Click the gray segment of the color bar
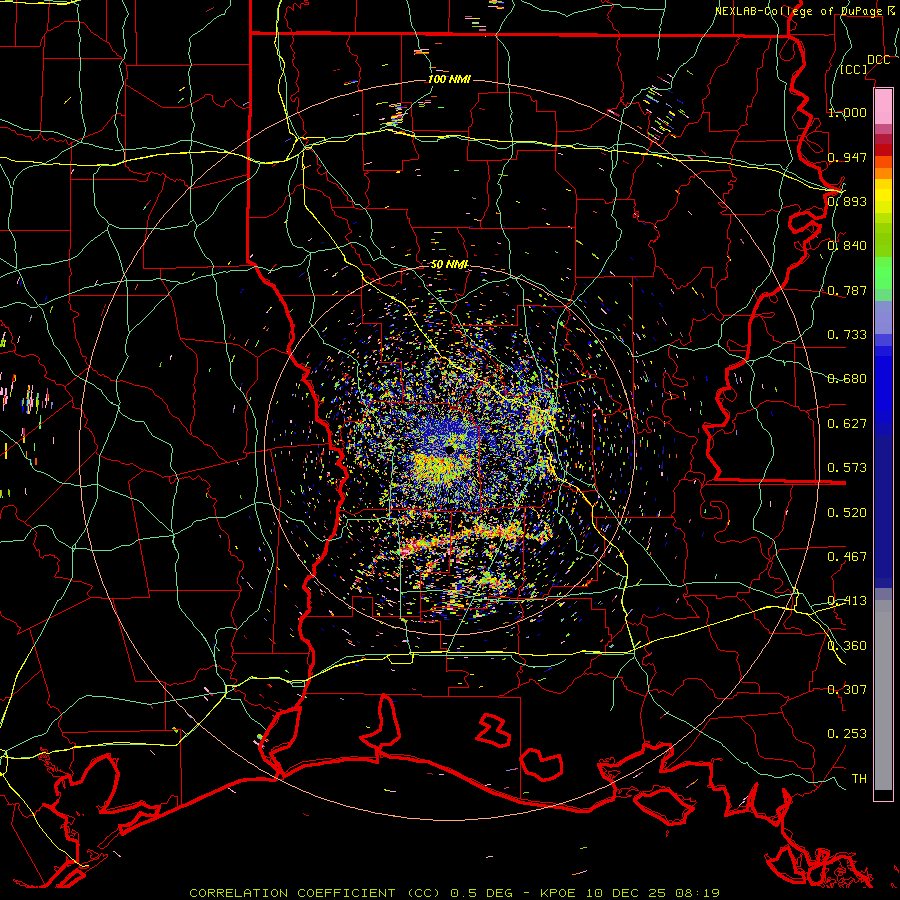 (x=883, y=695)
